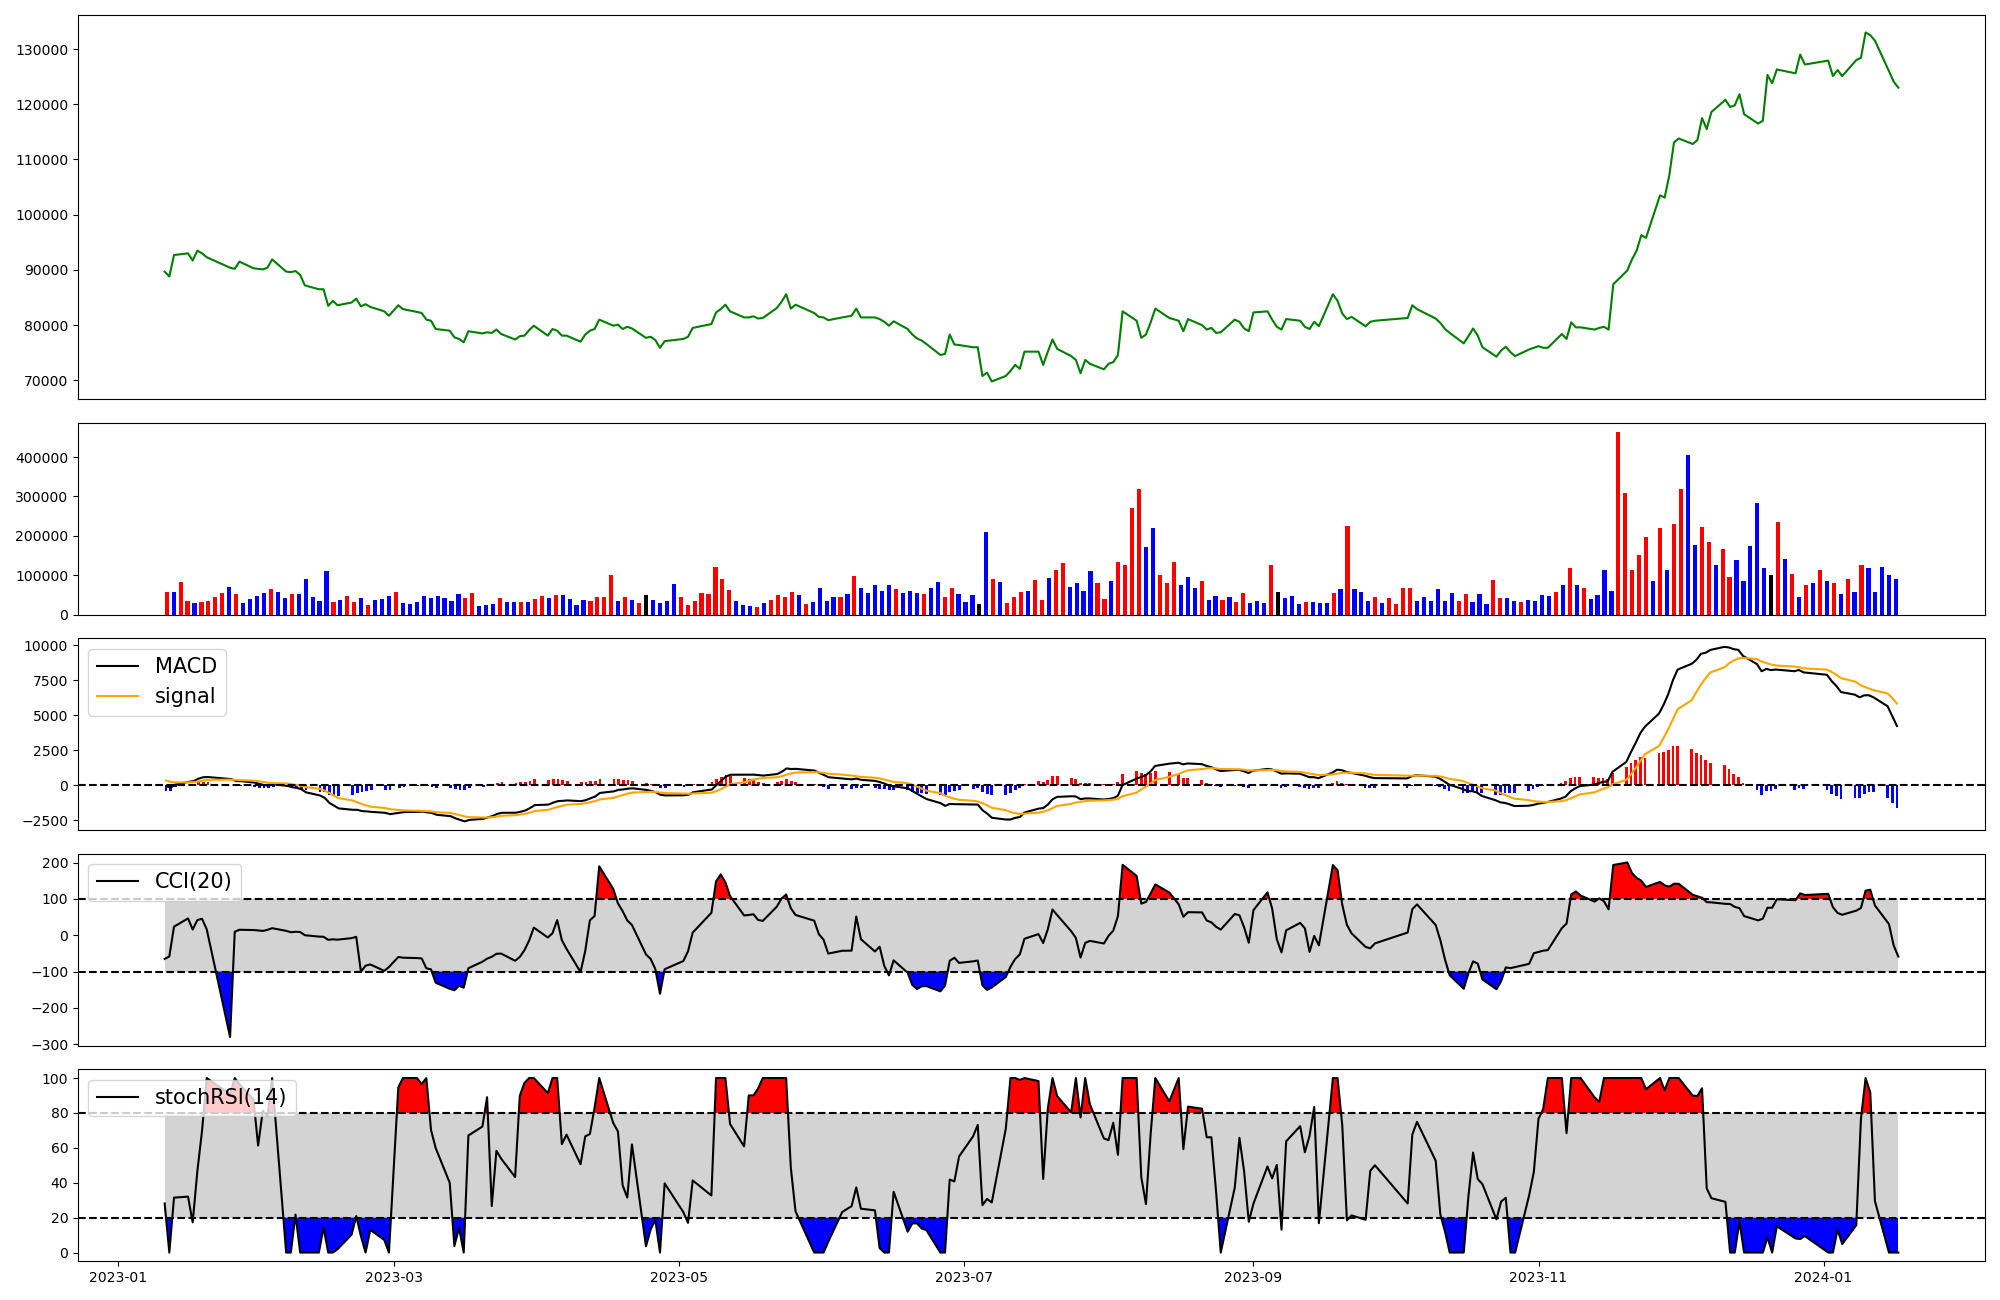Click the 70000 price axis label
2000x1300 pixels.
point(46,381)
